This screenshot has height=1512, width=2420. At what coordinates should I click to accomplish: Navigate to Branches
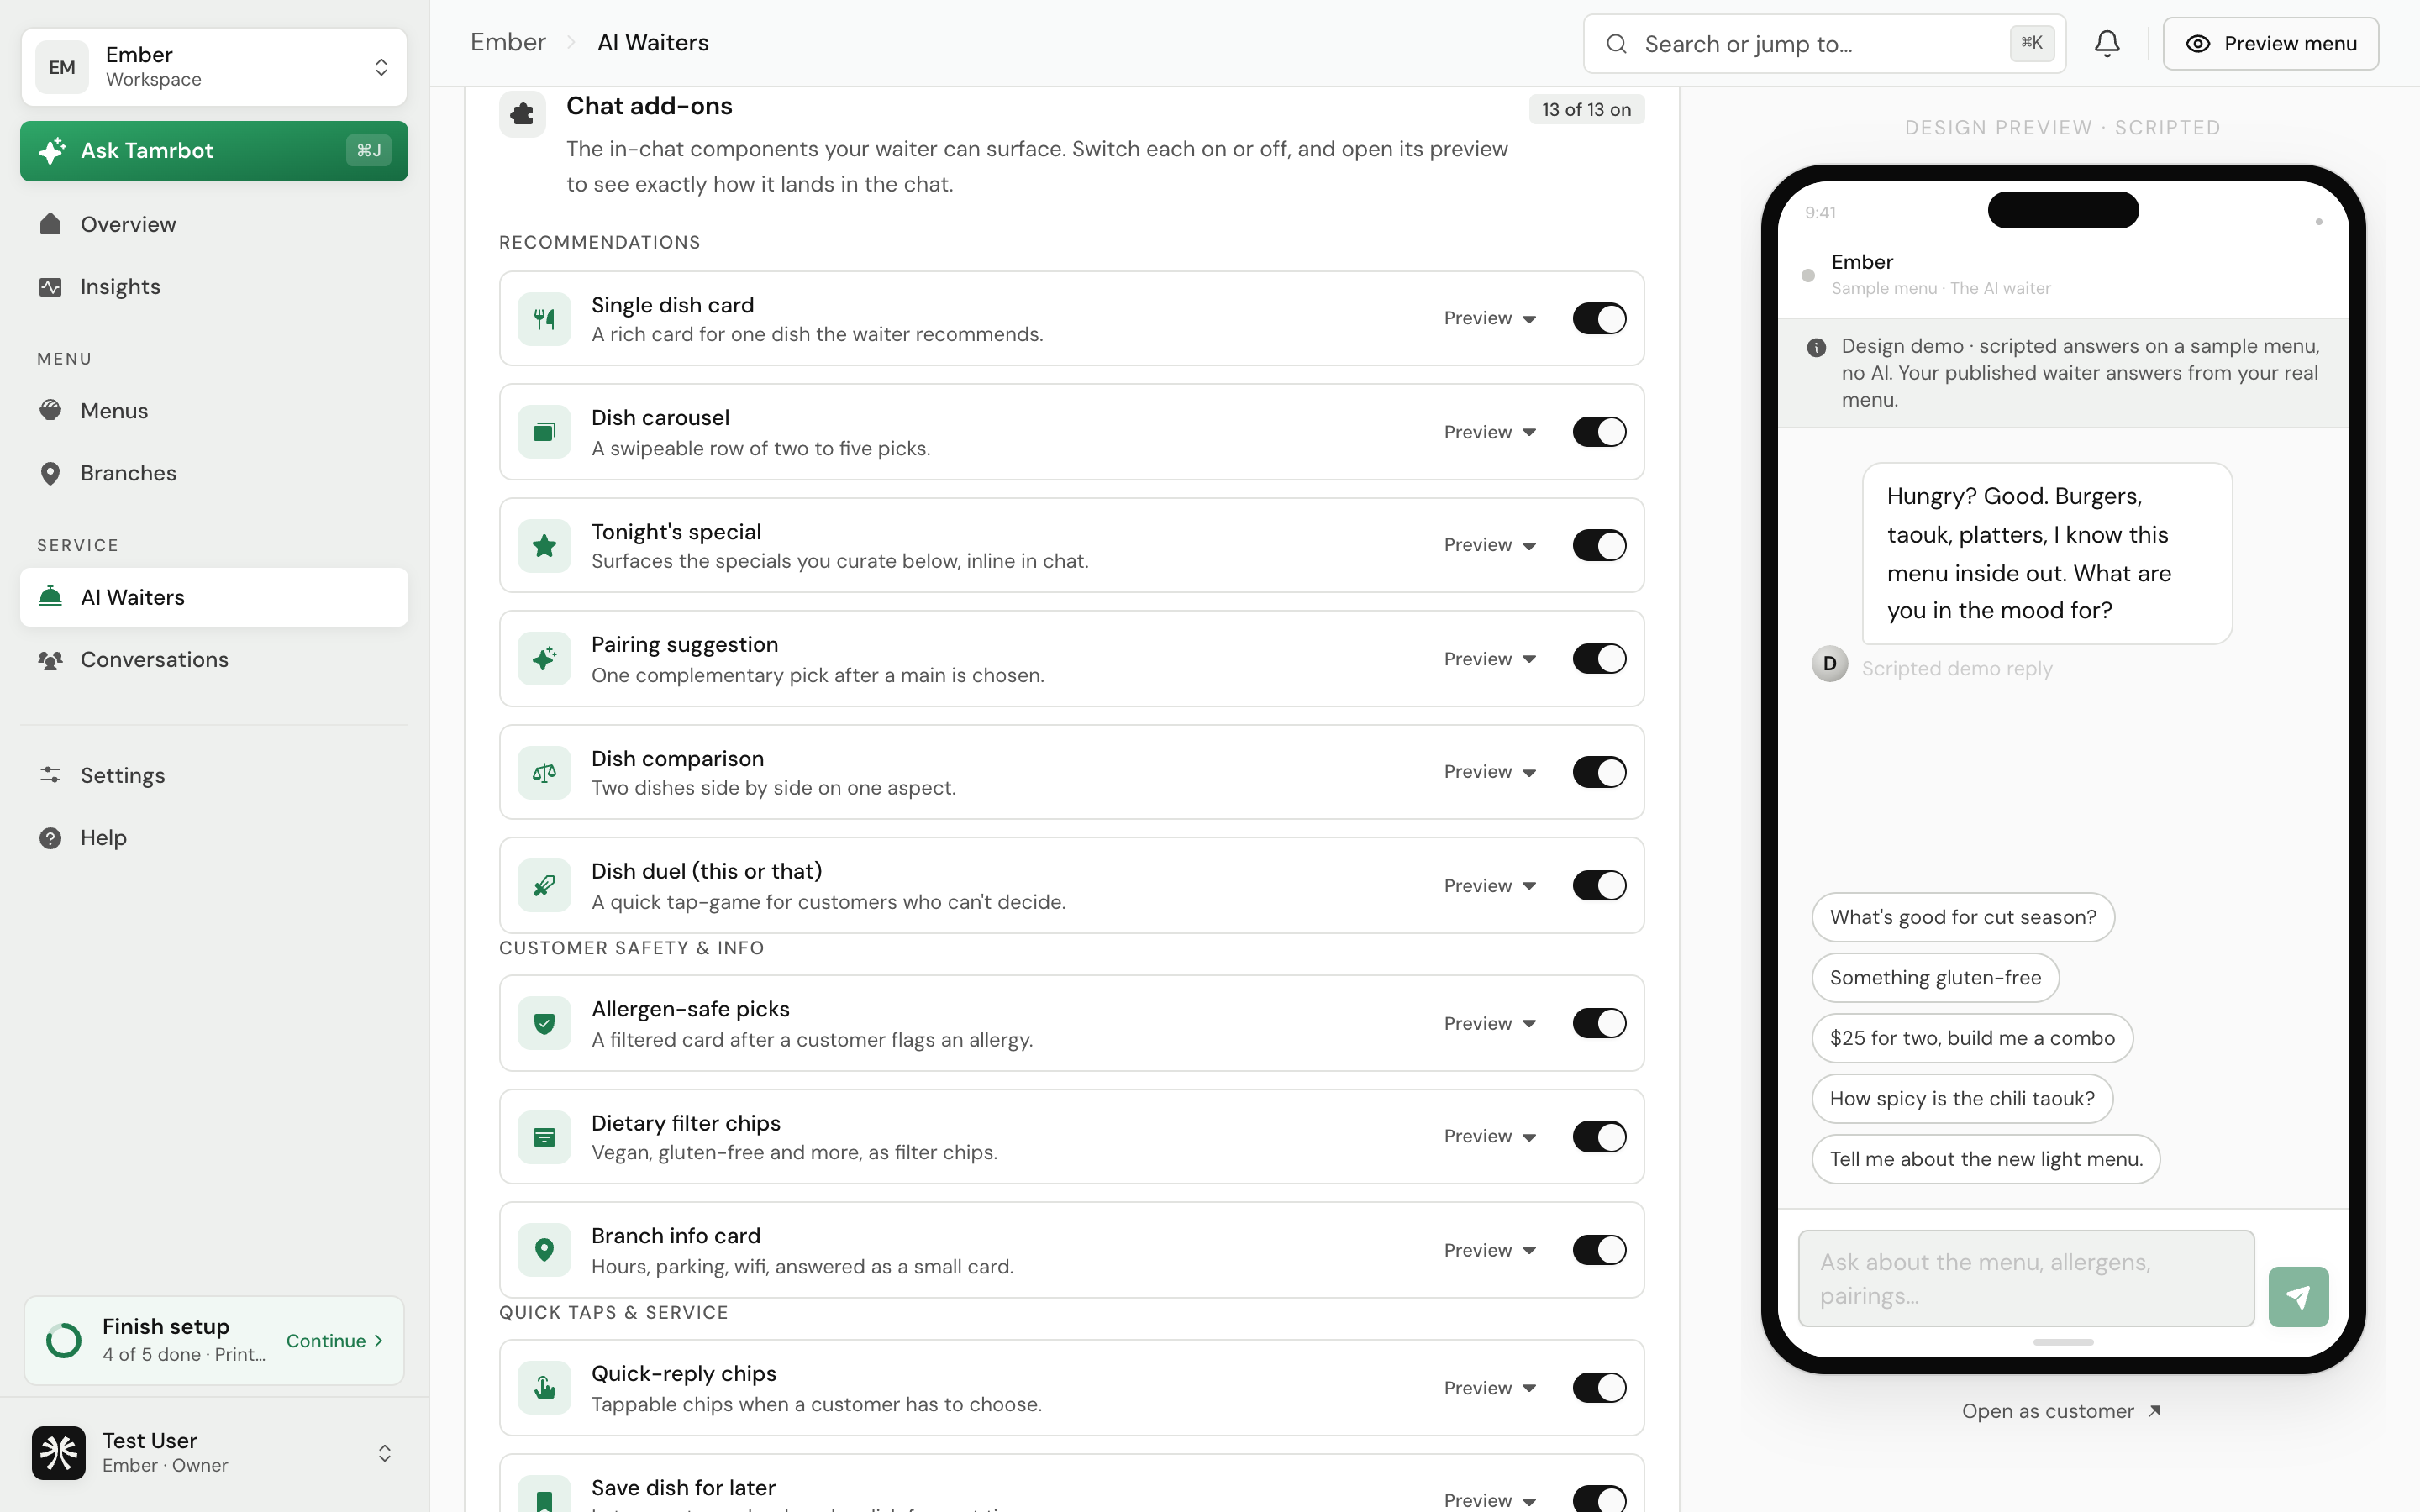click(x=214, y=473)
